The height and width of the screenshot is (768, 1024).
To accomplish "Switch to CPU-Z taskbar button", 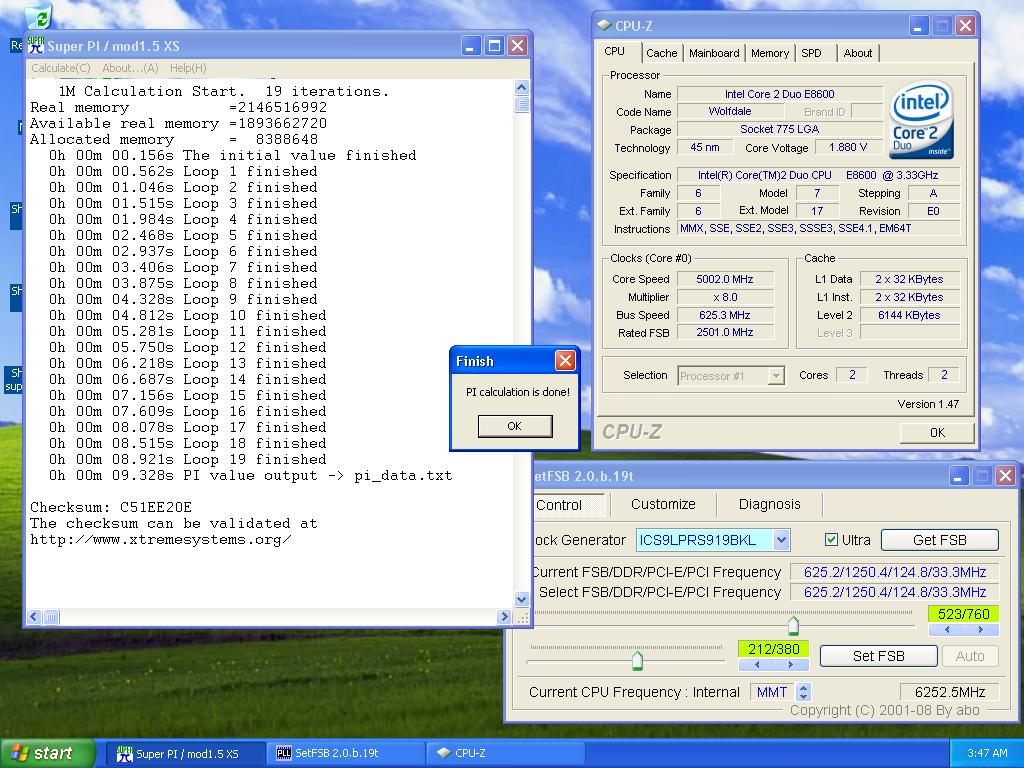I will click(503, 754).
